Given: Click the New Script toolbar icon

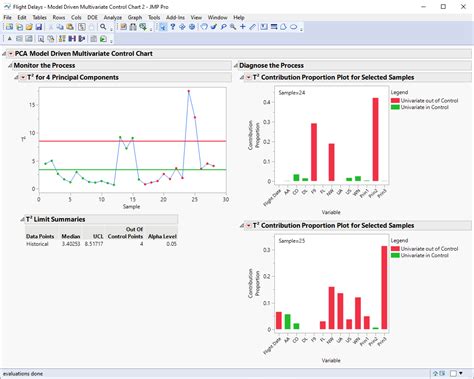Looking at the screenshot, I should 19,27.
